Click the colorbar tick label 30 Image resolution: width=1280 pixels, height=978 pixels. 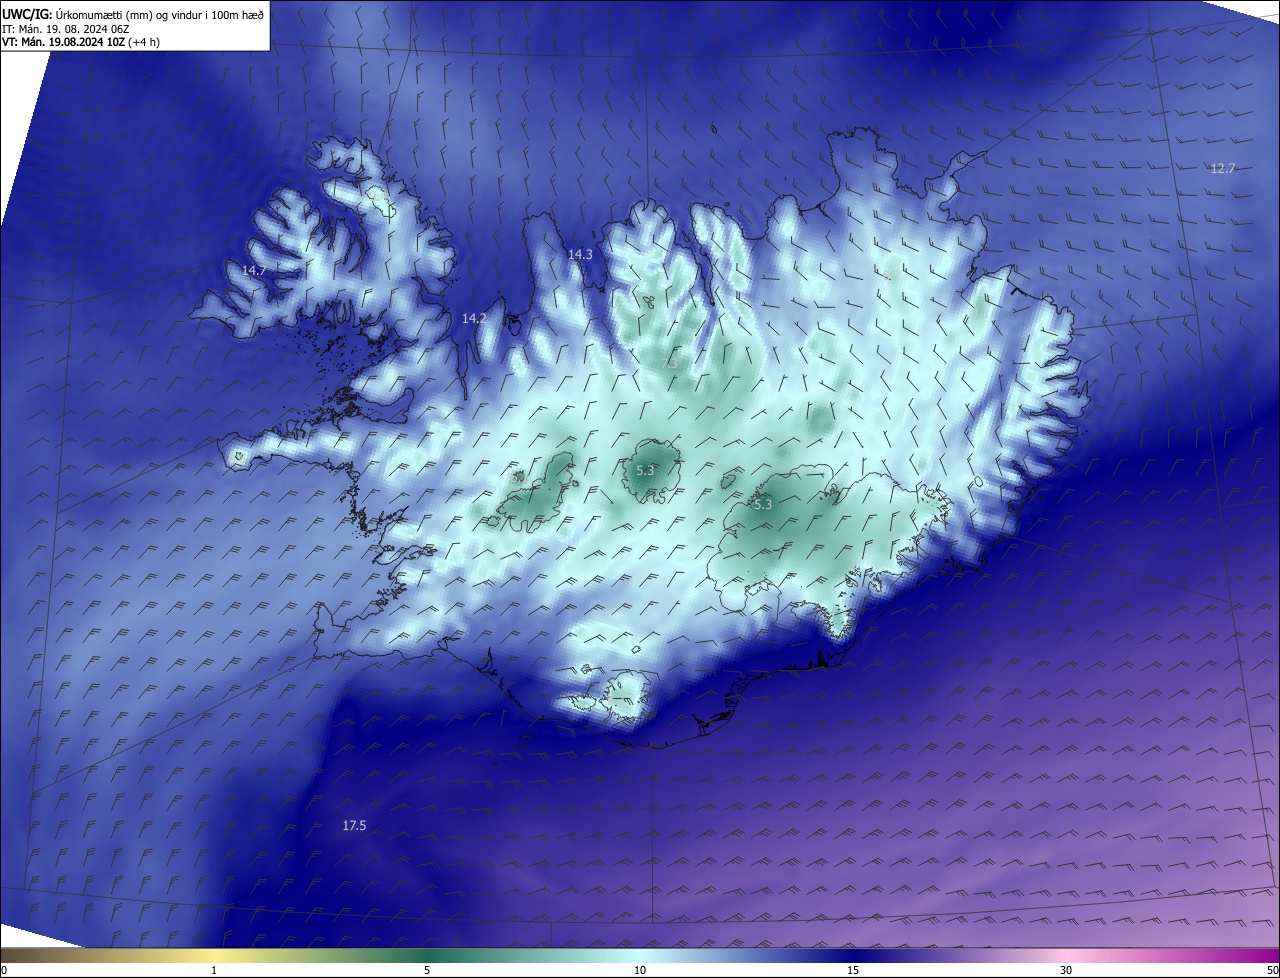point(1066,970)
